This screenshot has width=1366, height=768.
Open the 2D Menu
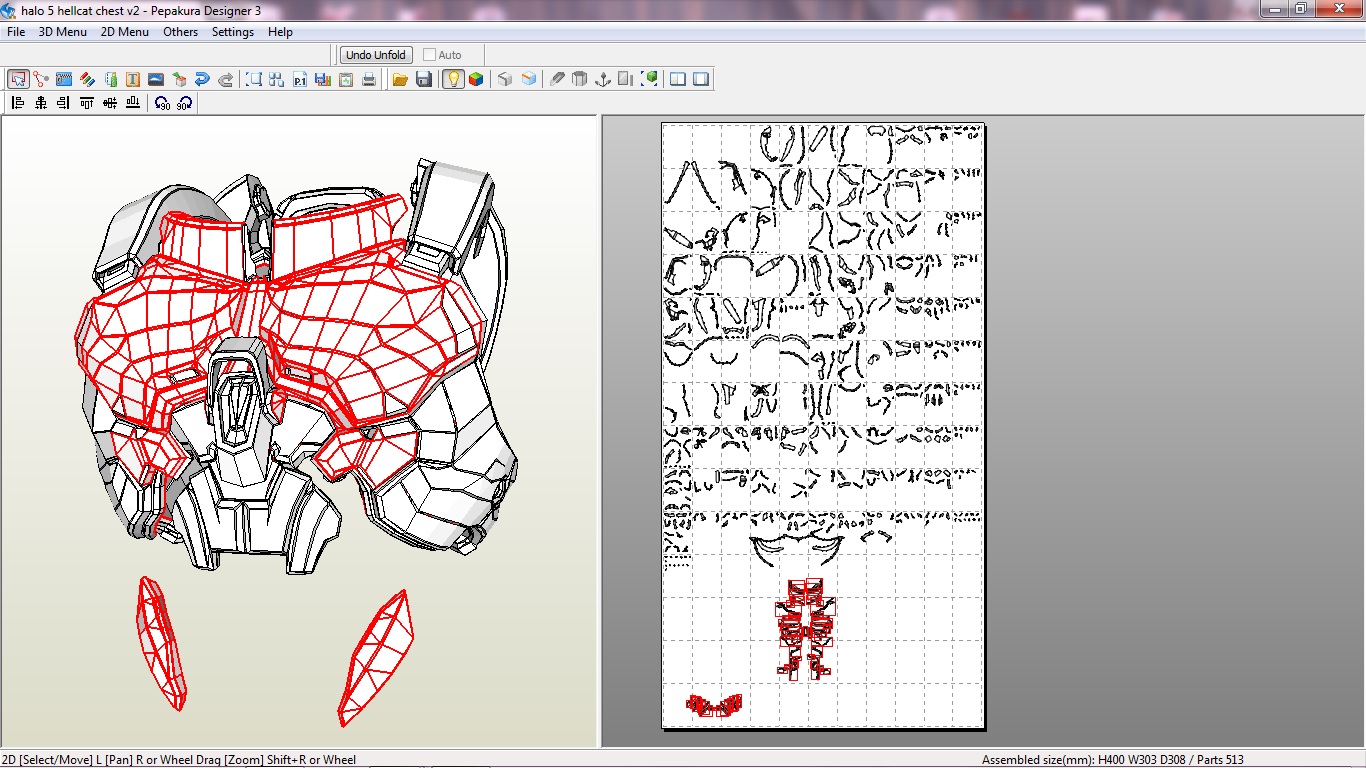(125, 32)
